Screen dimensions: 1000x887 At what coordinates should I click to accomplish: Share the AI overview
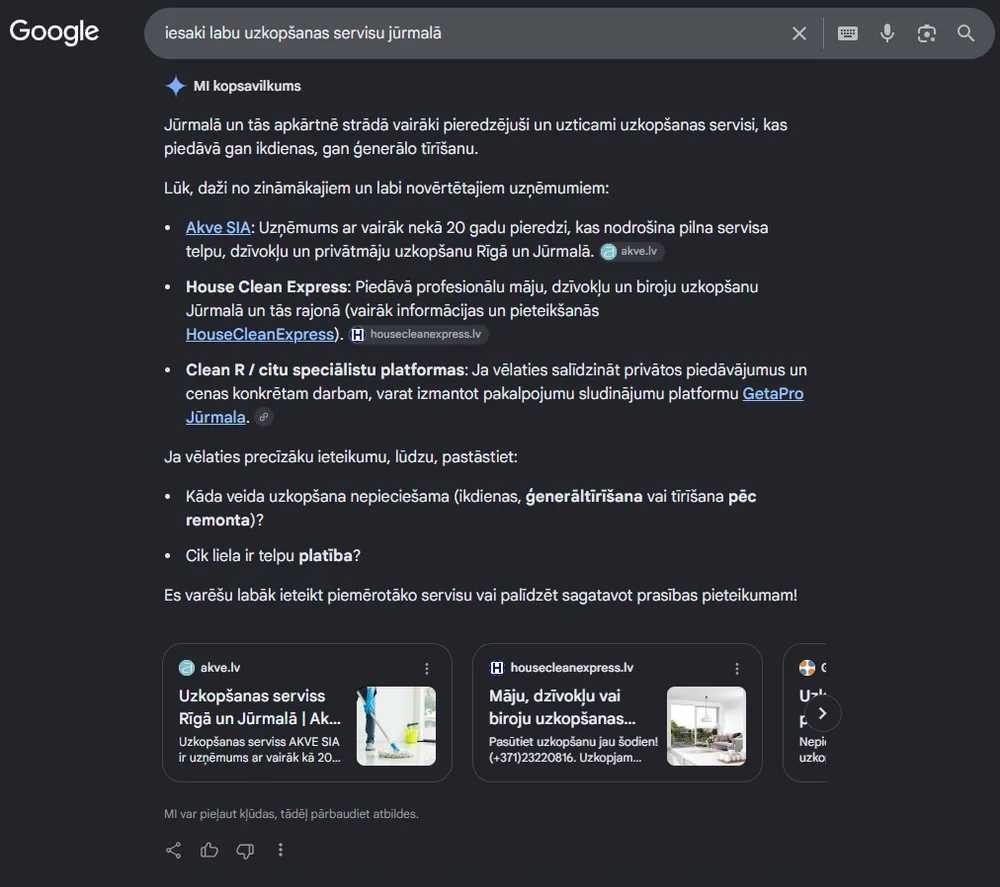tap(173, 850)
